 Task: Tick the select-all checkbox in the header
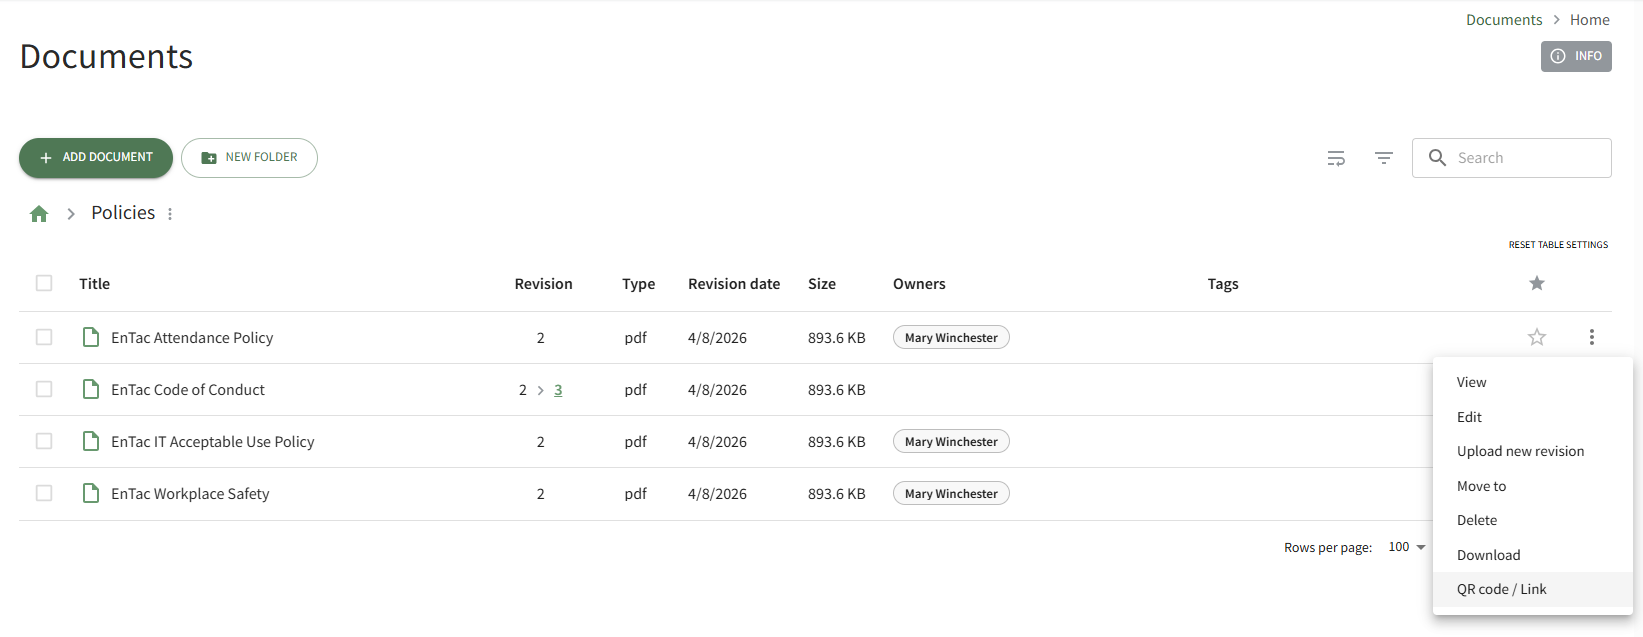(x=44, y=284)
